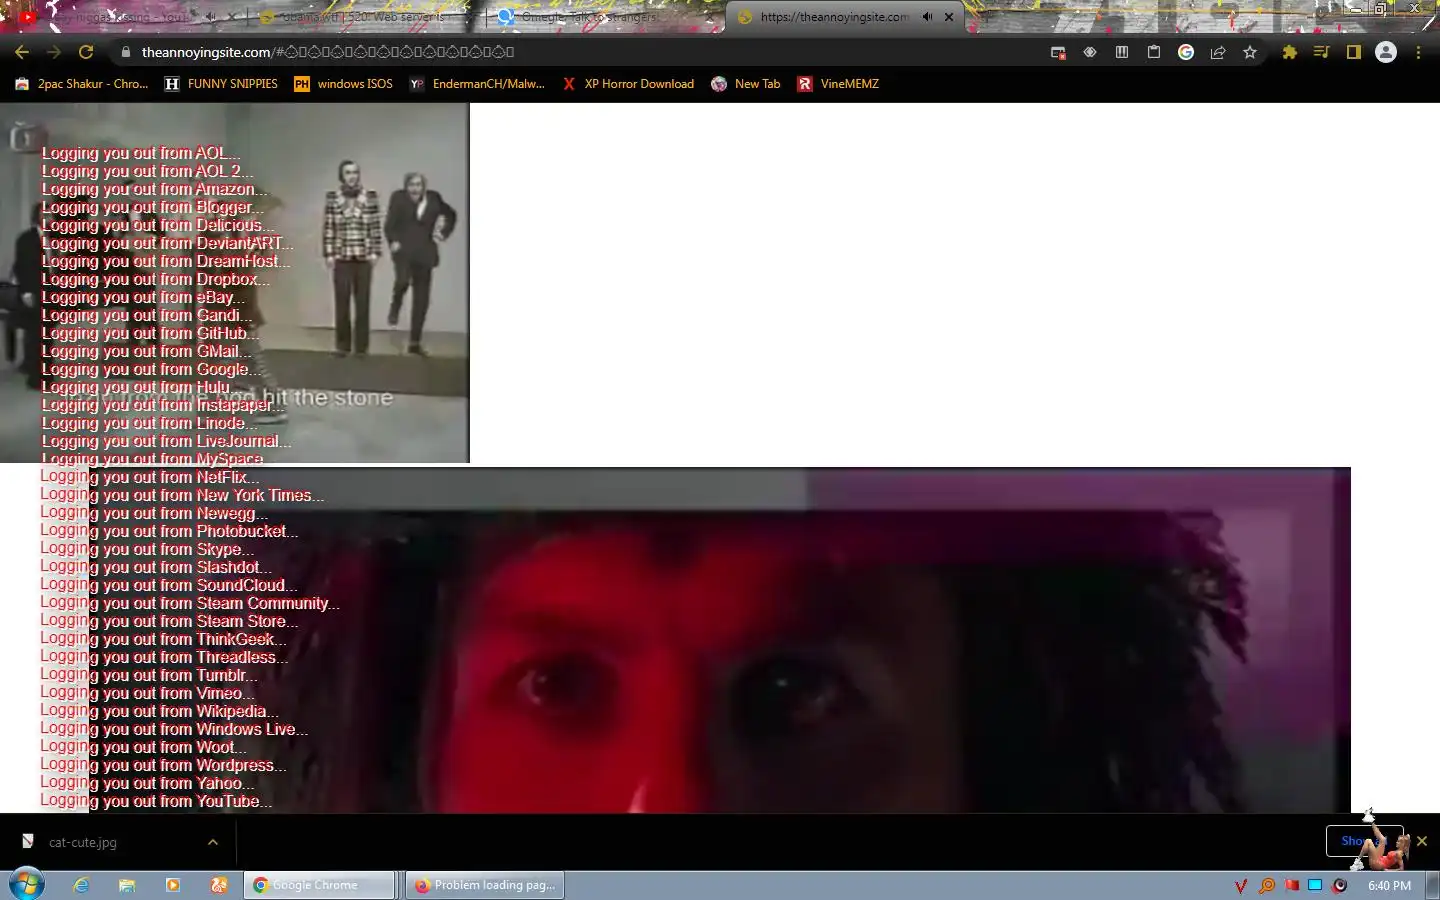Viewport: 1440px width, 900px height.
Task: Click 'Logging you out from Wikipedia...' text
Action: point(159,711)
